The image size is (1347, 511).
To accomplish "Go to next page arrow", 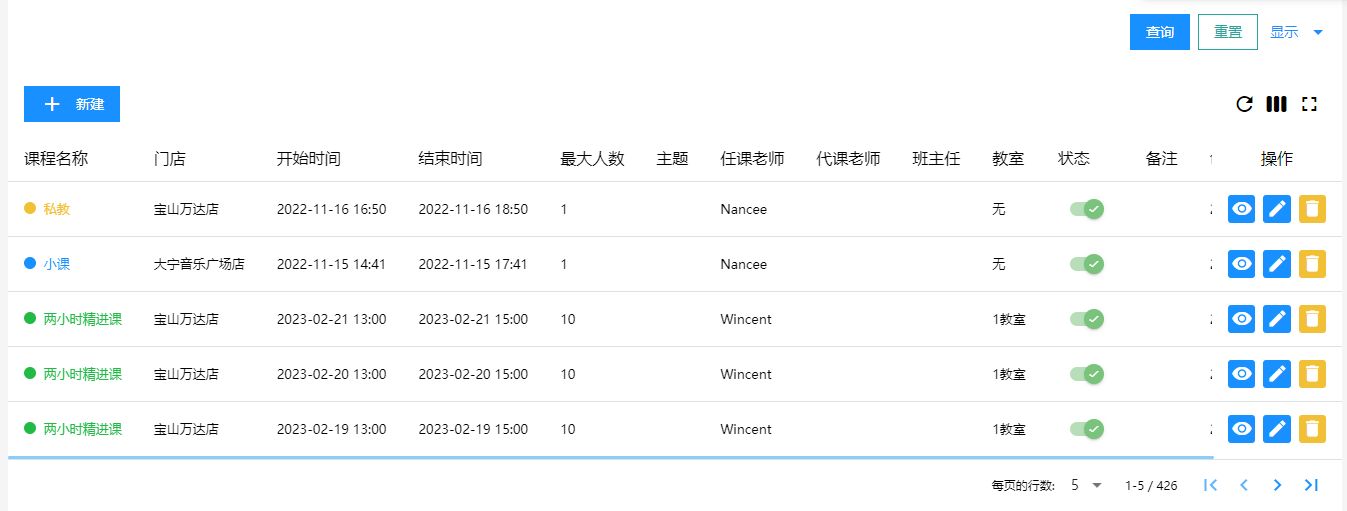I will point(1277,485).
